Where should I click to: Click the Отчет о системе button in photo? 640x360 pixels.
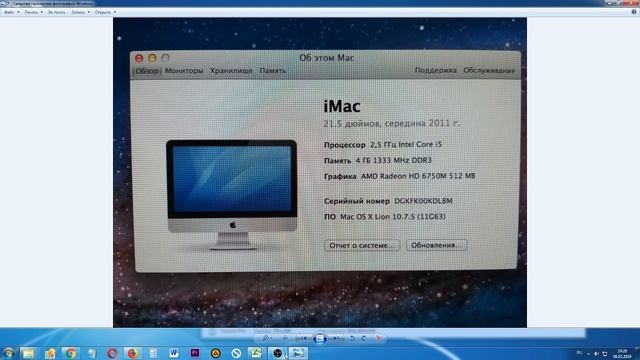tap(362, 245)
